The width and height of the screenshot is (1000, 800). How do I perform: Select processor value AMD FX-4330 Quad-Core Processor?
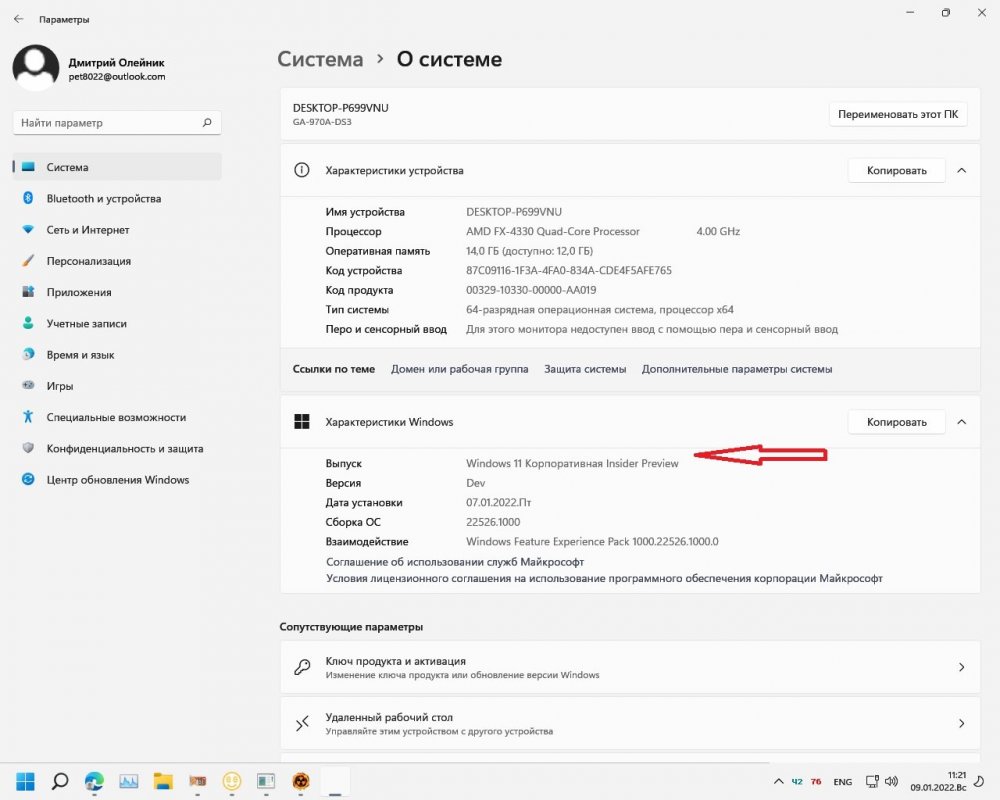[x=553, y=232]
